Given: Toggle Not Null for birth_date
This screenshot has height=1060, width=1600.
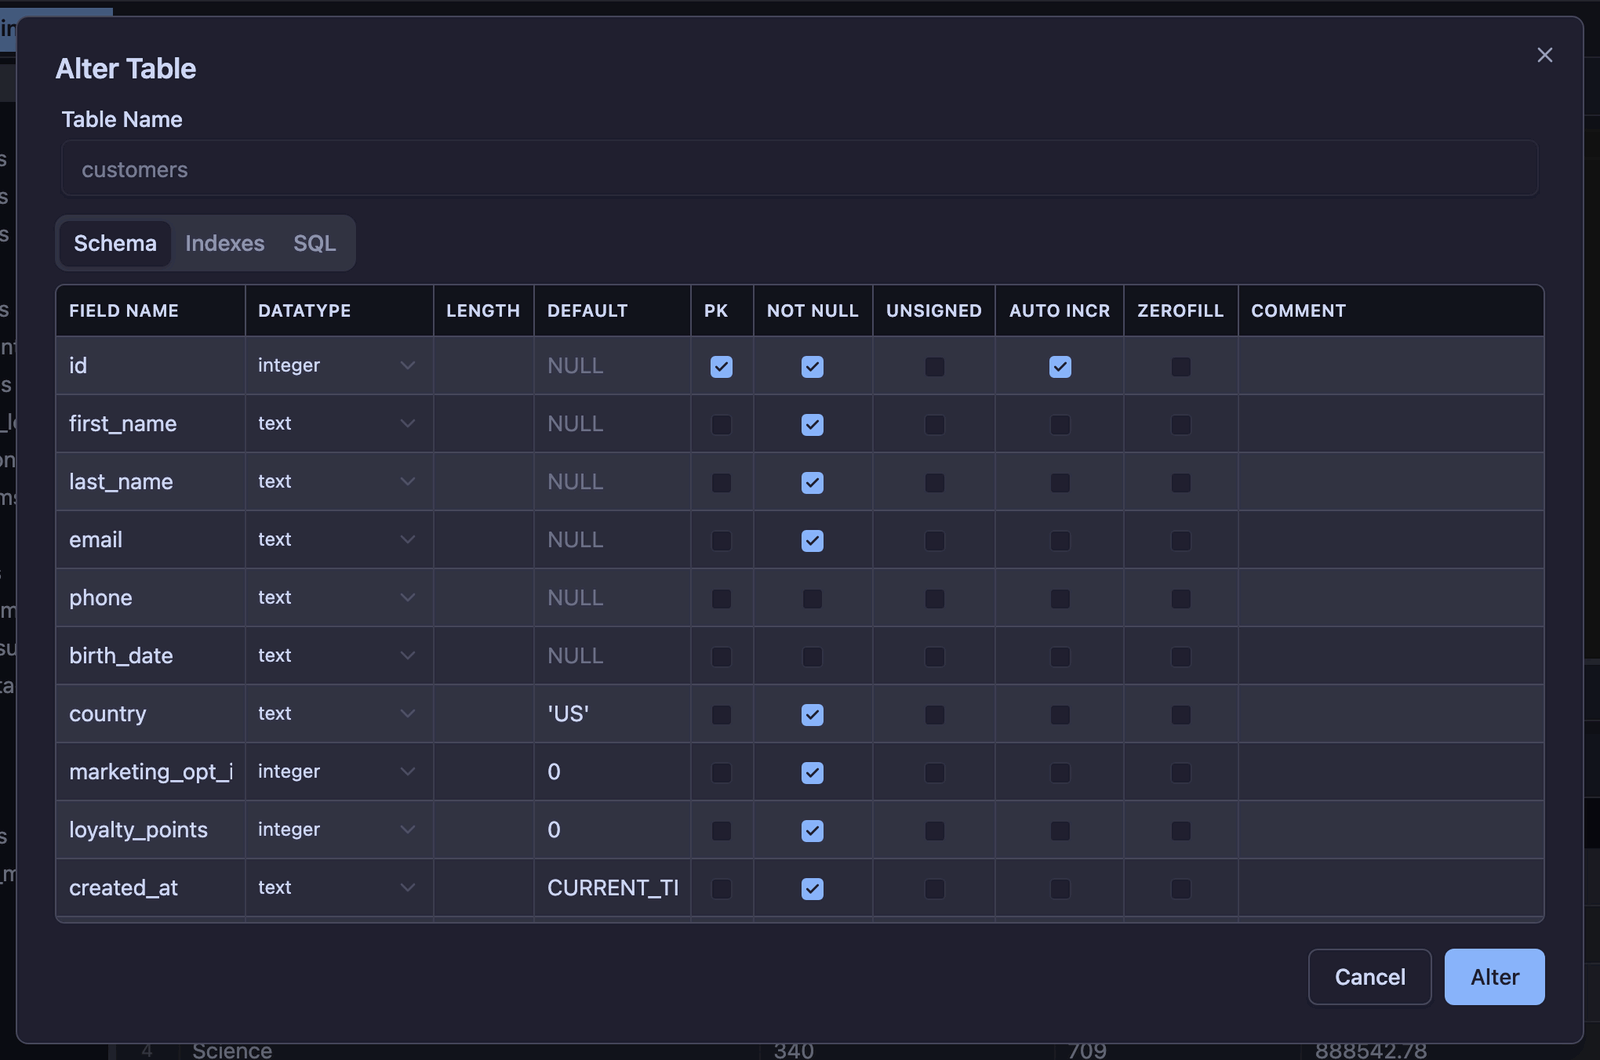Looking at the screenshot, I should [x=812, y=657].
